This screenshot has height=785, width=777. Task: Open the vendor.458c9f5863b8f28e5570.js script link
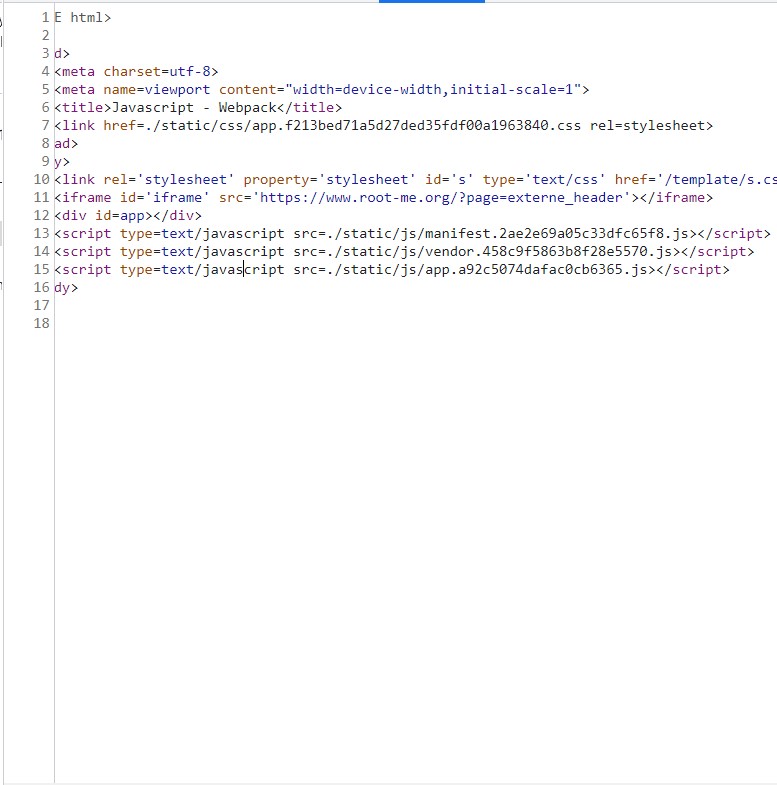point(499,252)
